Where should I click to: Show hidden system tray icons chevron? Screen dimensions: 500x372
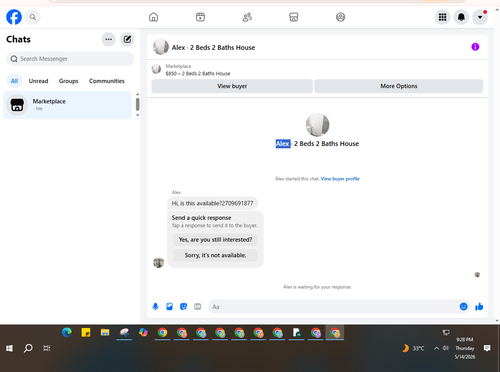click(436, 348)
